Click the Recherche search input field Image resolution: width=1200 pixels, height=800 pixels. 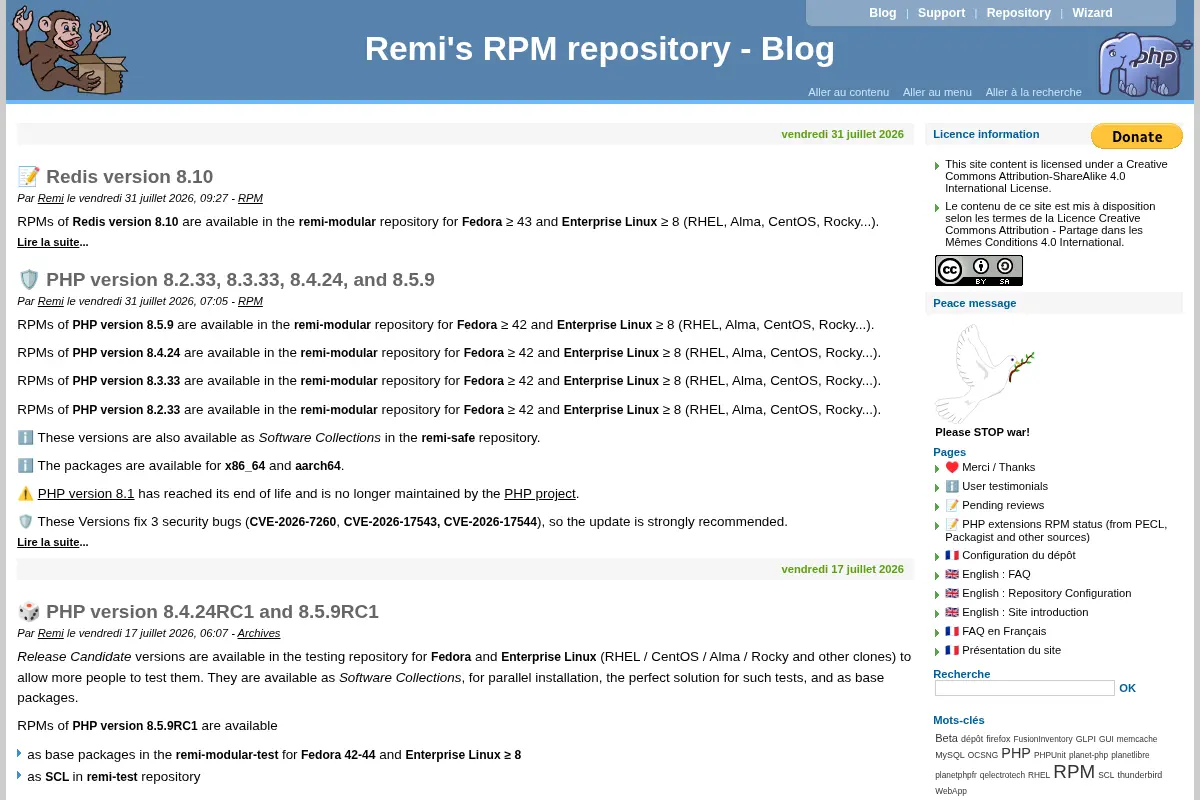1024,688
